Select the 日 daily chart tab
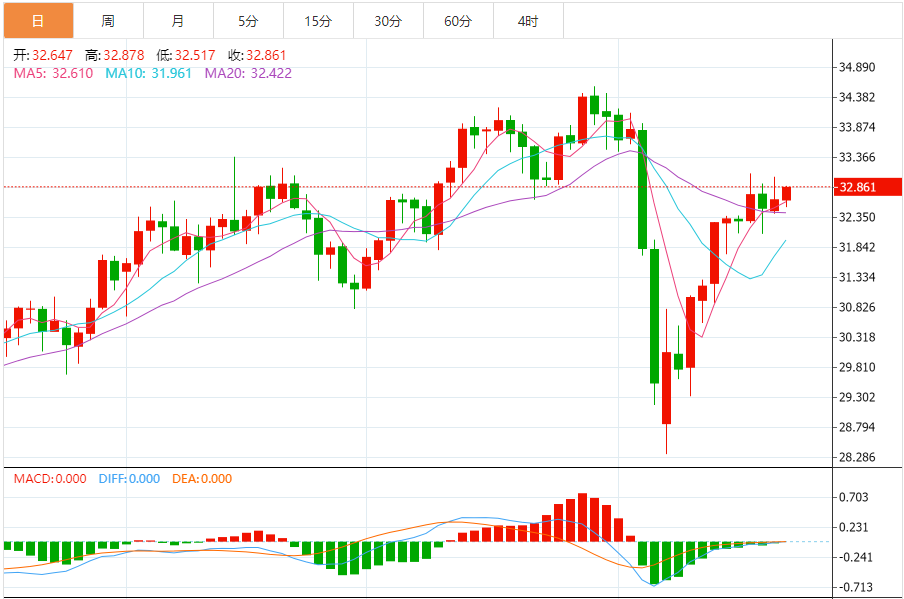904x599 pixels. pyautogui.click(x=39, y=21)
